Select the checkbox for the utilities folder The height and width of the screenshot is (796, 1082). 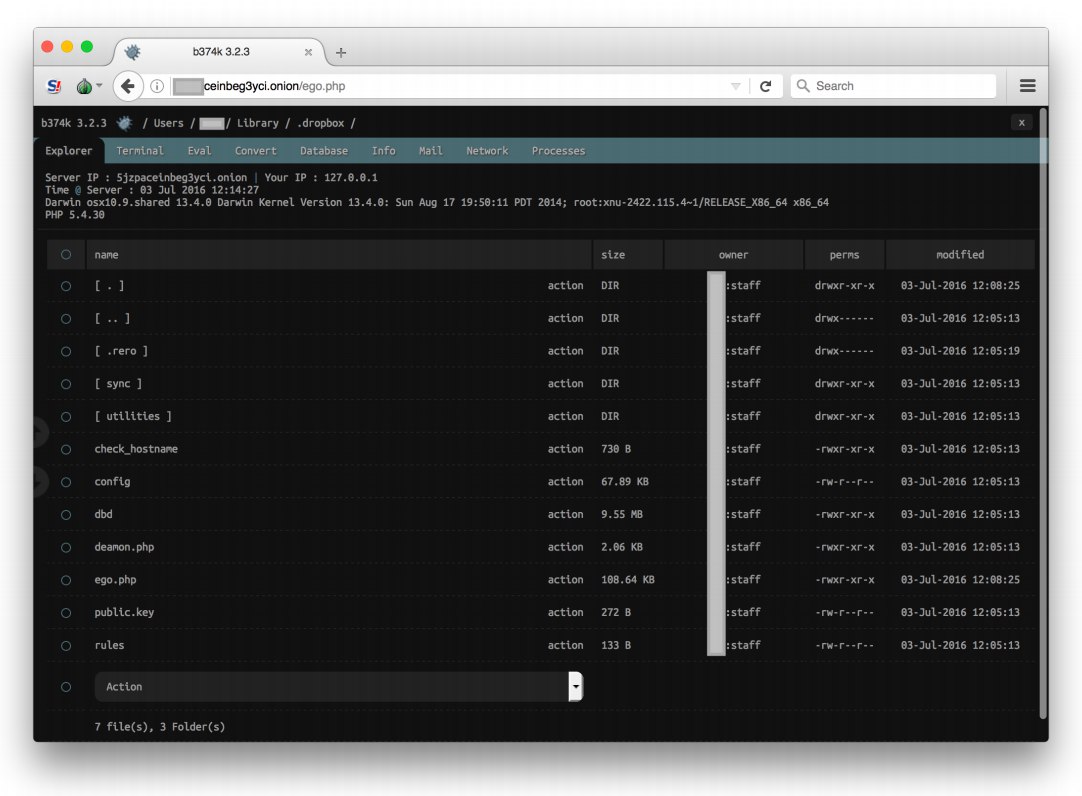(x=66, y=417)
